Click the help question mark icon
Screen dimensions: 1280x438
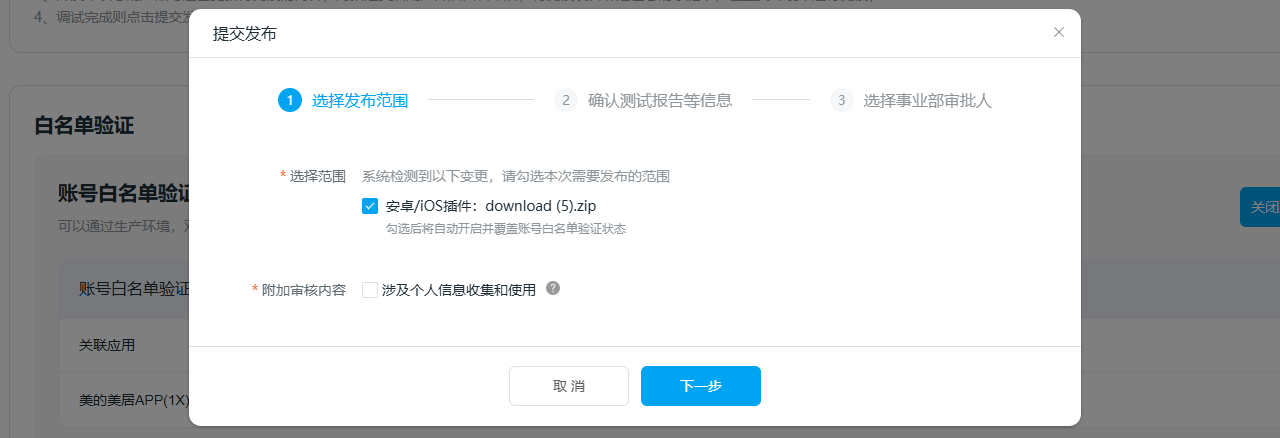coord(553,289)
